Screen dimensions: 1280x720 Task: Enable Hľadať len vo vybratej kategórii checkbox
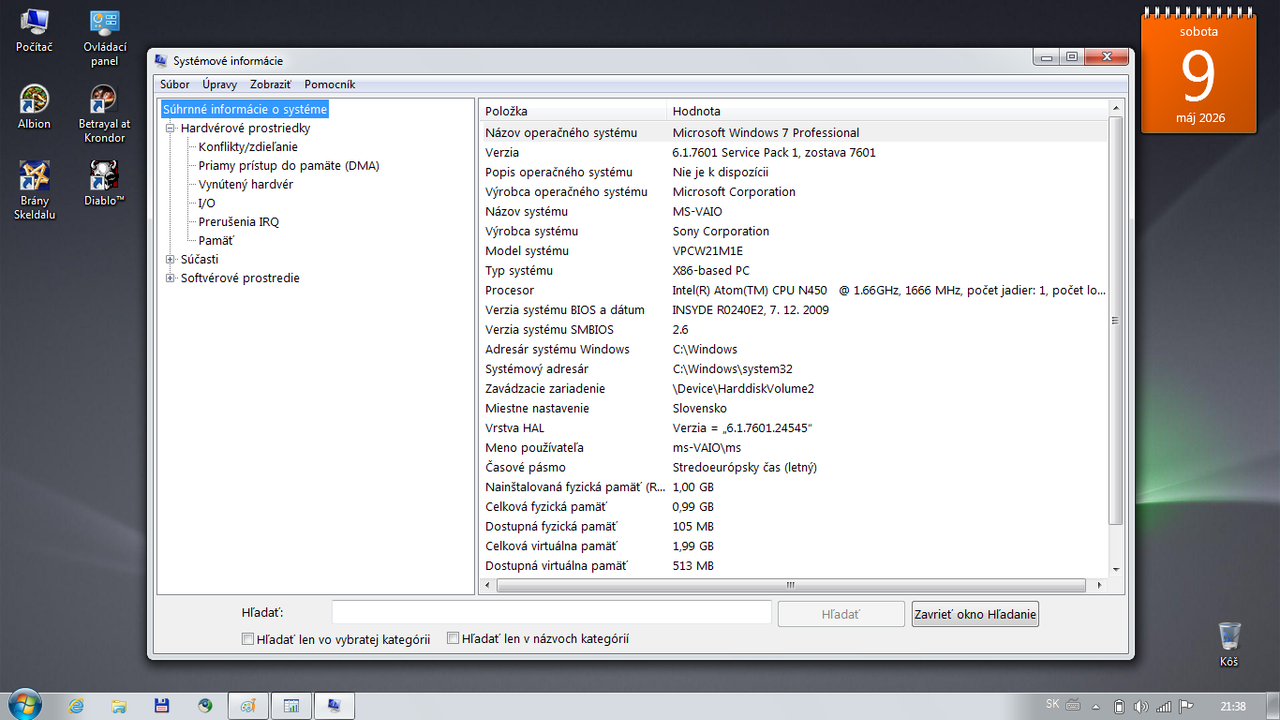click(248, 639)
